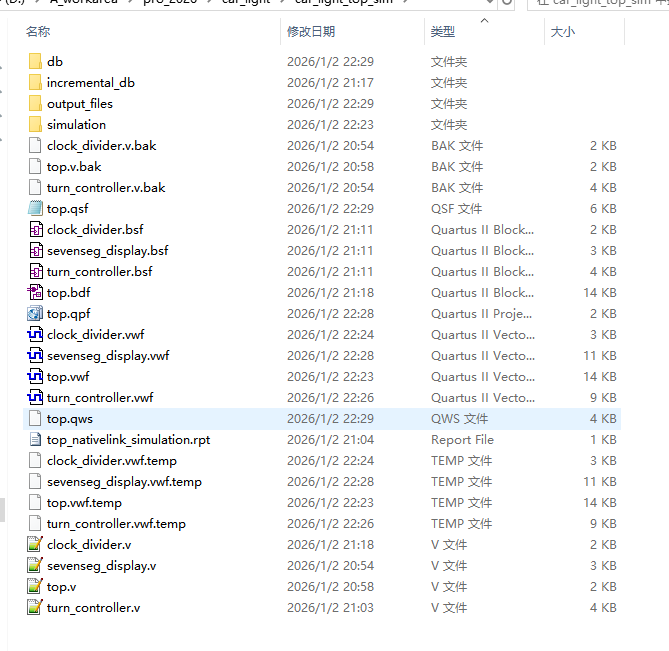Viewport: 669px width, 651px height.
Task: Click 2026/1/2 22:26 date of turn_controller.vwf
Action: 330,398
